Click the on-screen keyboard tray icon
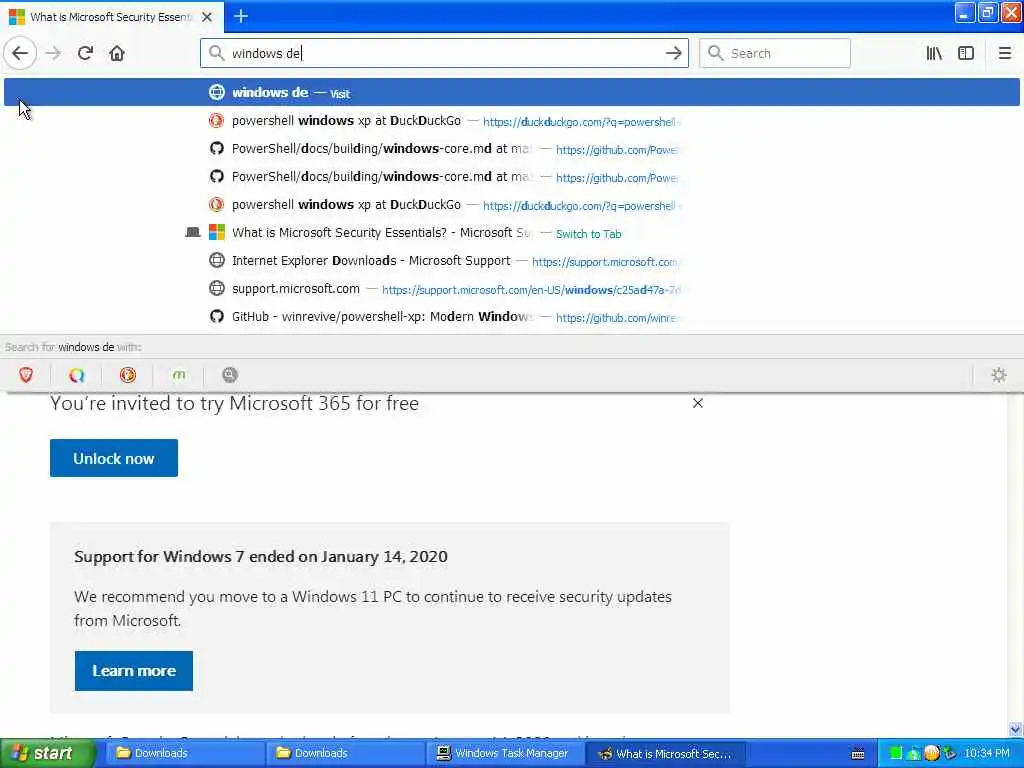The height and width of the screenshot is (768, 1024). click(x=858, y=754)
